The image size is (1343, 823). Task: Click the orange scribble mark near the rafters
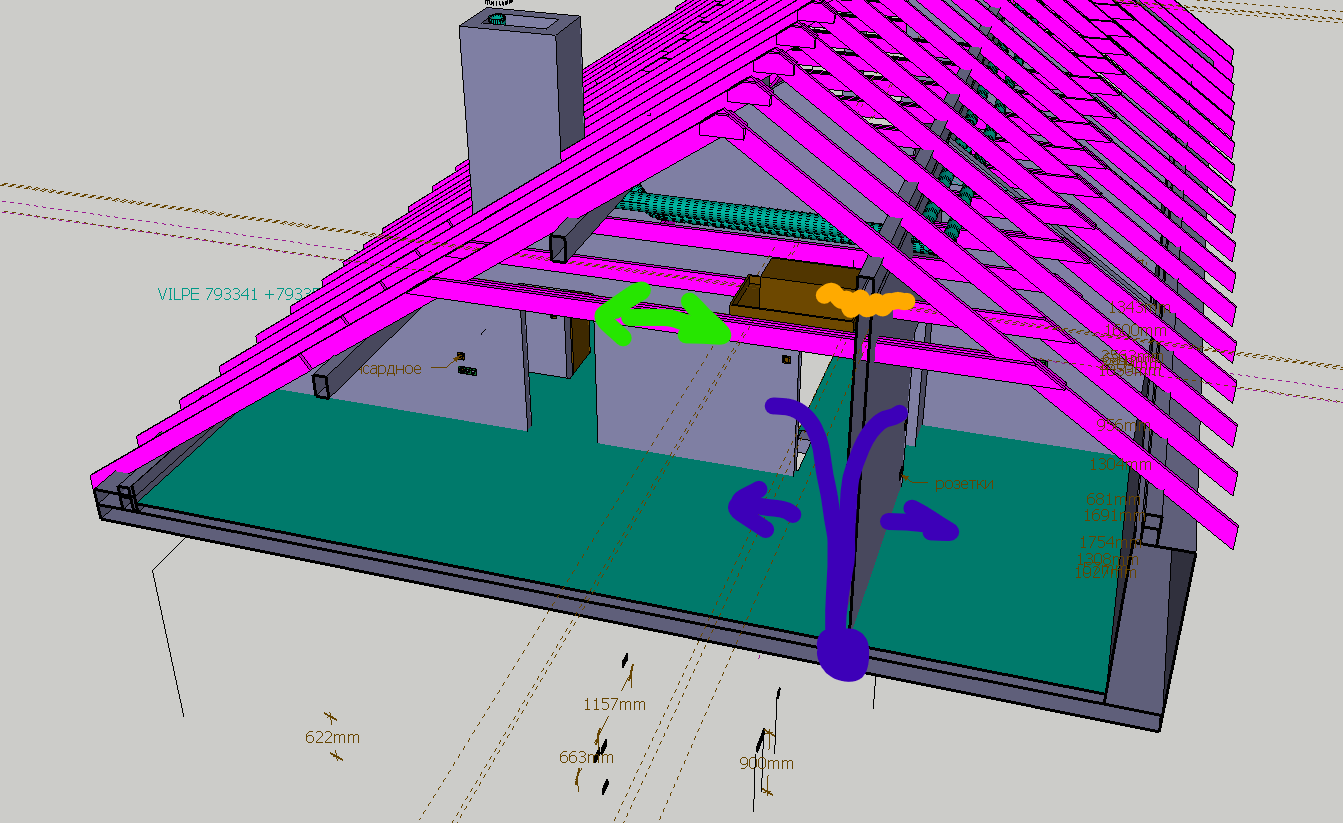coord(865,299)
